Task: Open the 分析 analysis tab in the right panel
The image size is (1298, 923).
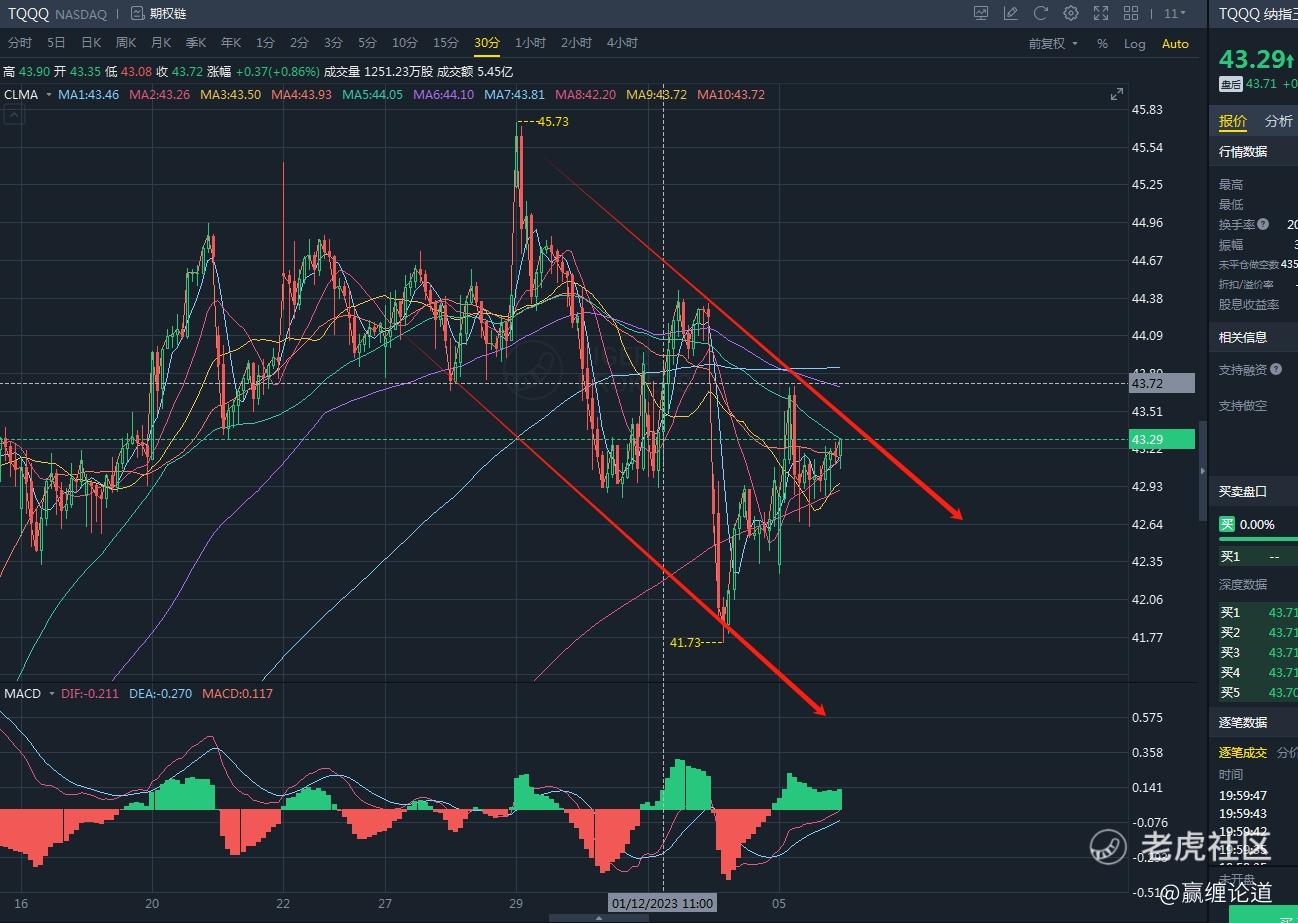Action: click(1279, 121)
